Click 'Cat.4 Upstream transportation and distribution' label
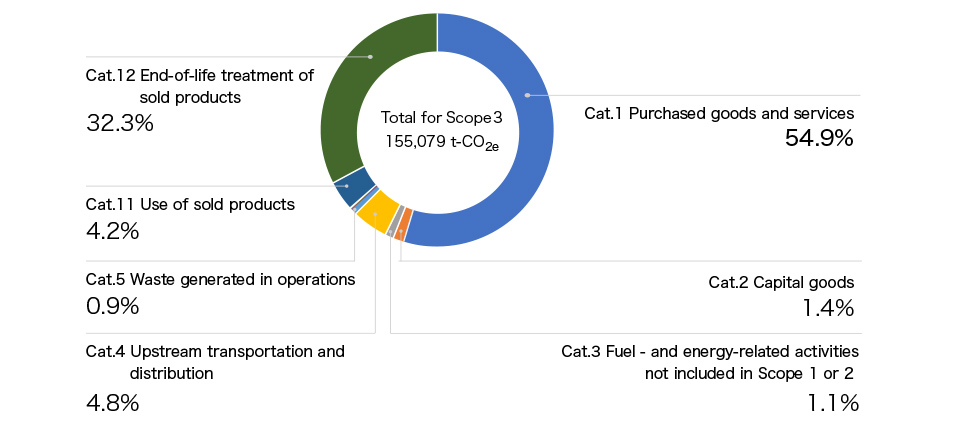 215,351
